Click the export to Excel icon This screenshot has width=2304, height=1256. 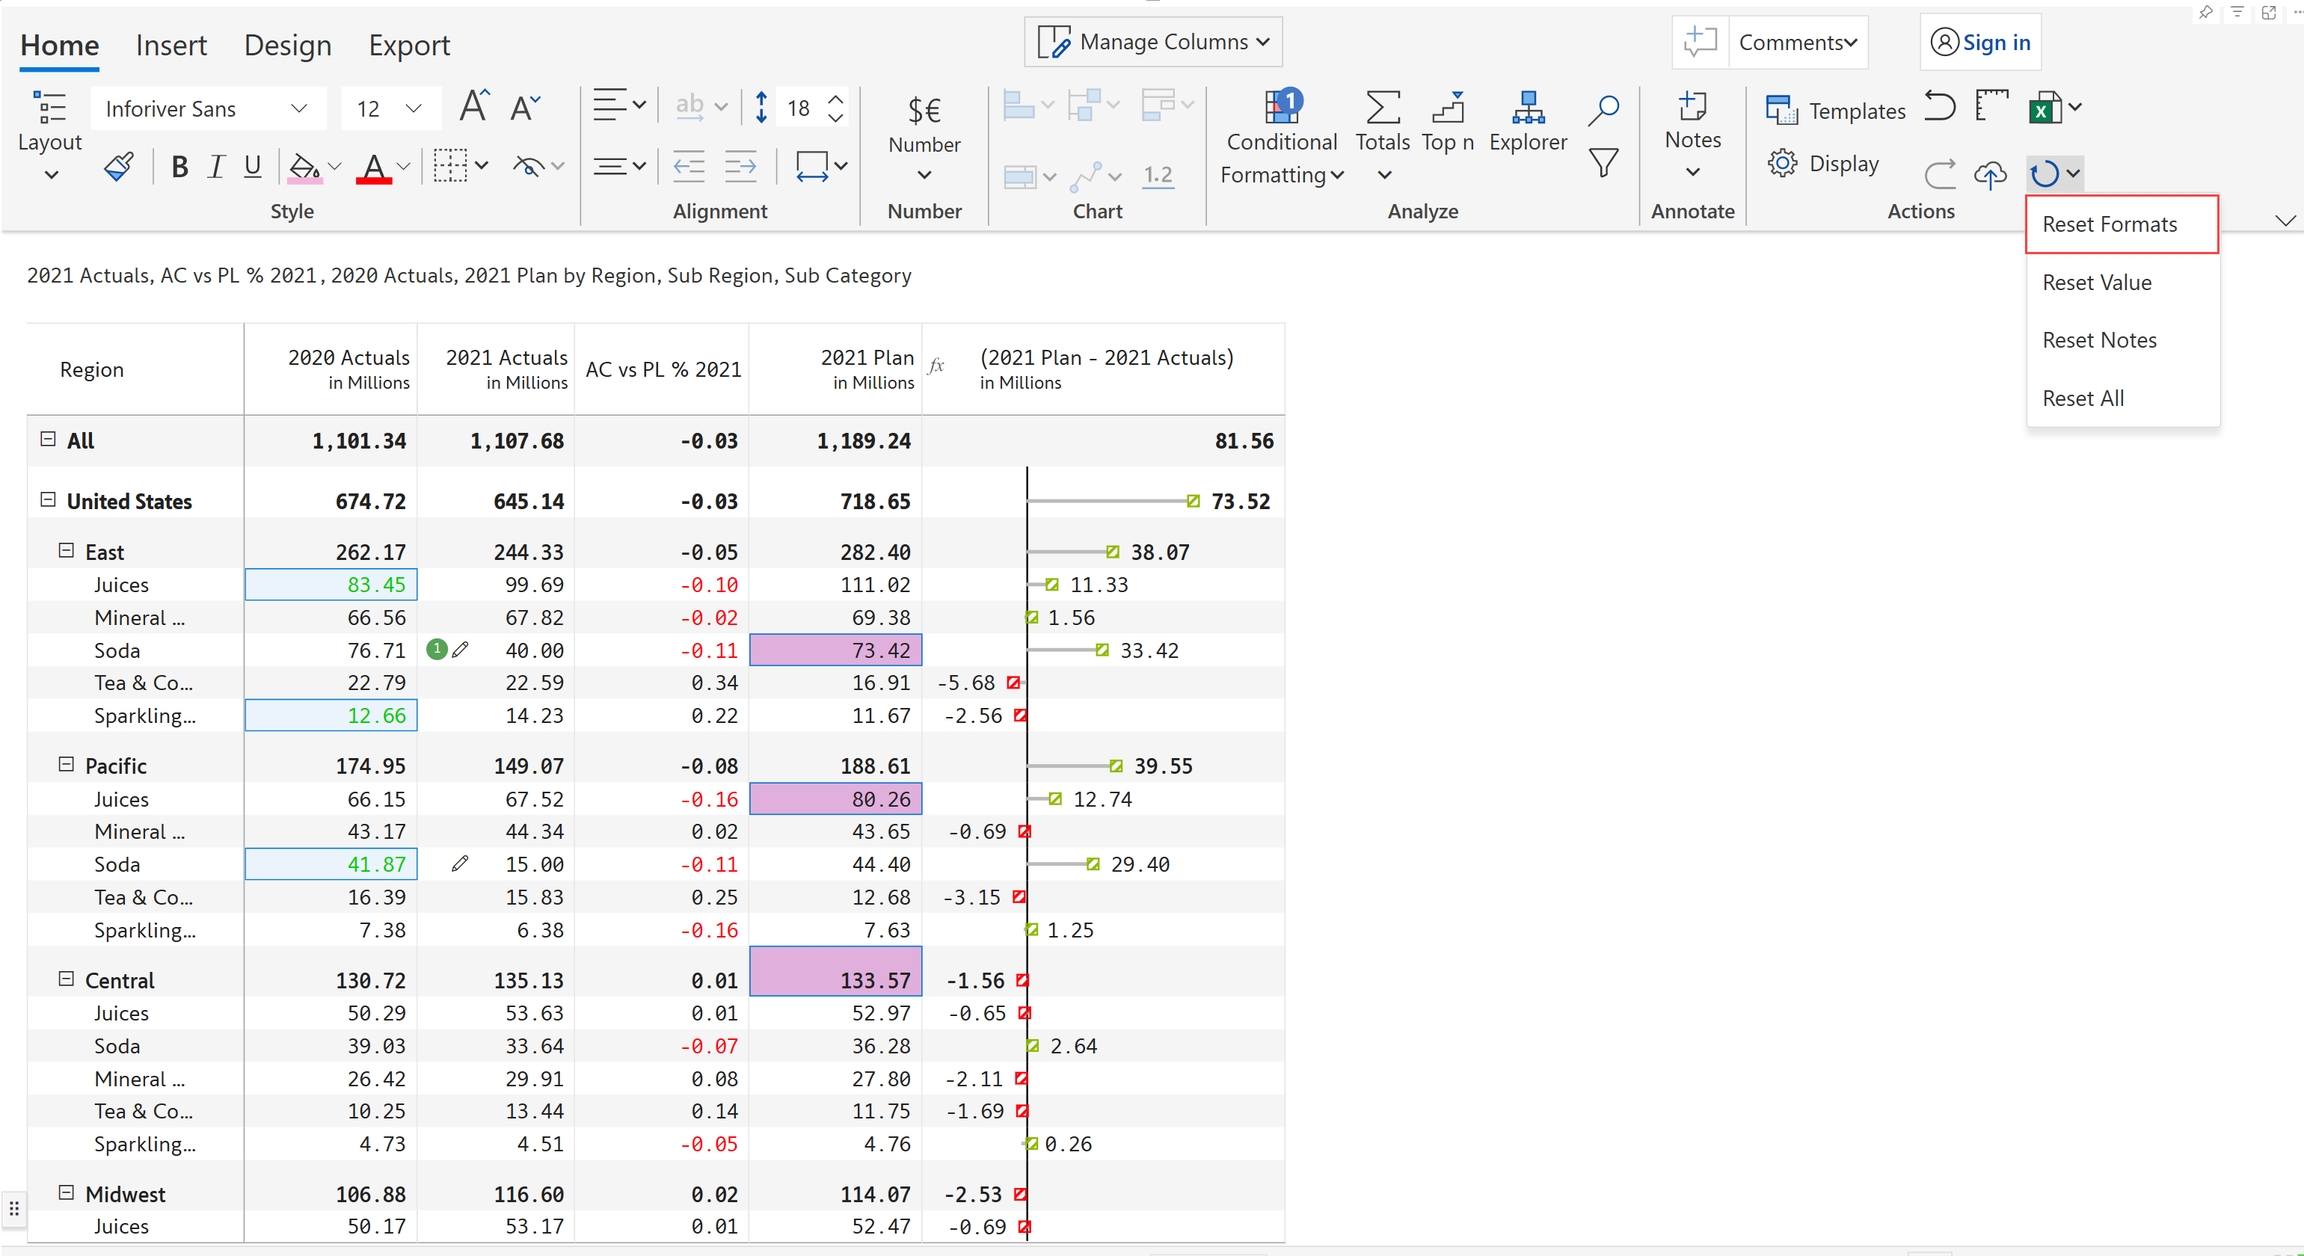point(2044,108)
